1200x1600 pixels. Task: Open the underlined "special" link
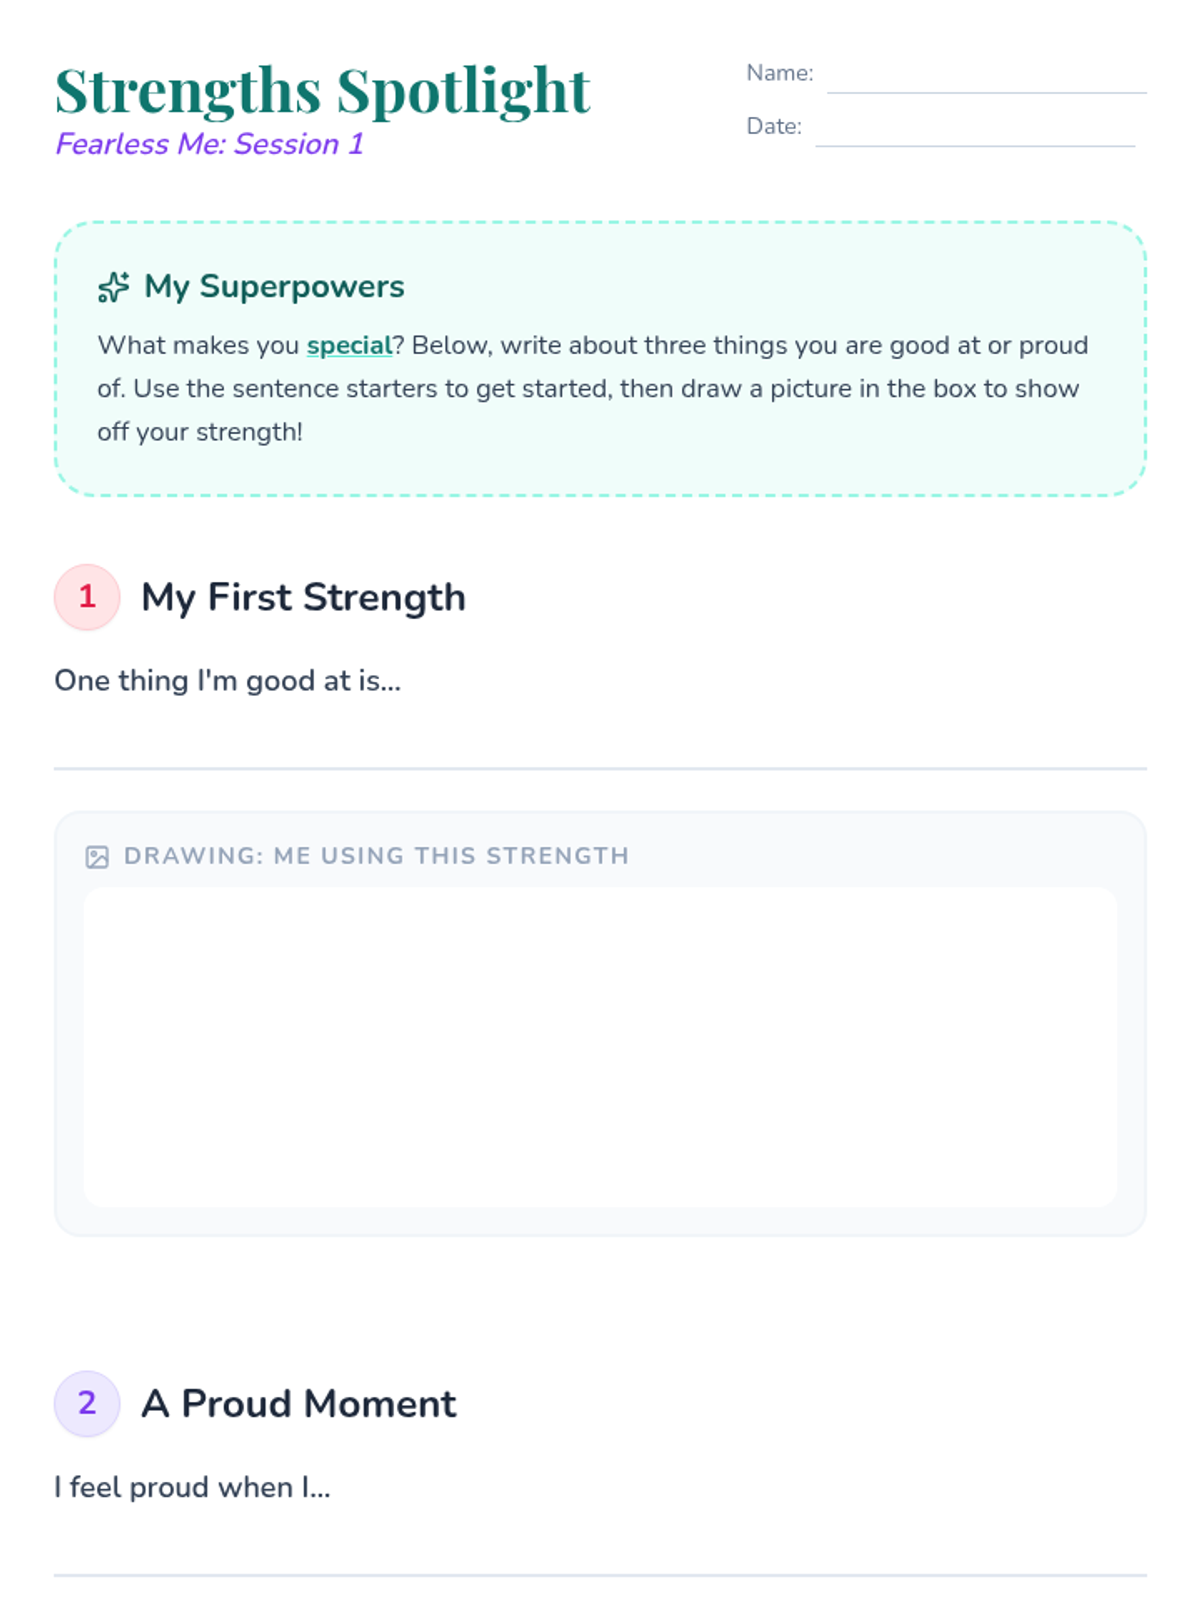349,345
